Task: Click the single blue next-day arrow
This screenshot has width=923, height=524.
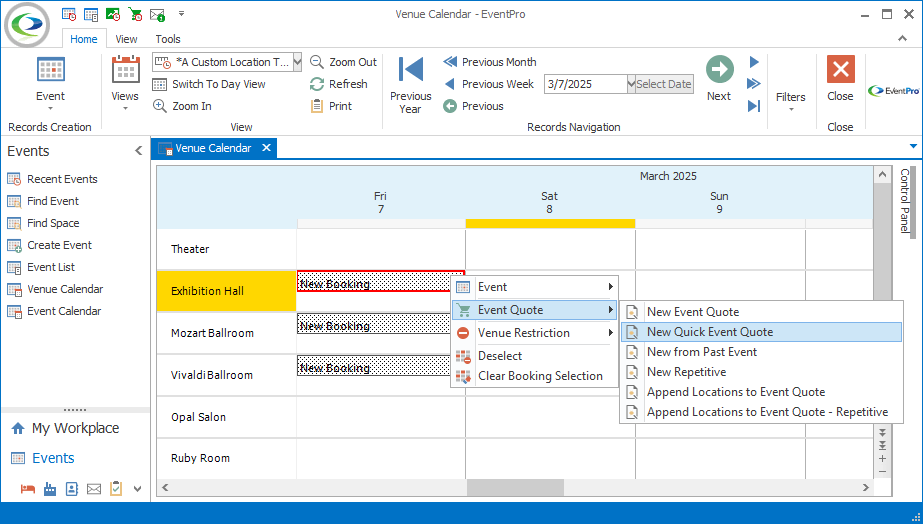Action: [754, 62]
